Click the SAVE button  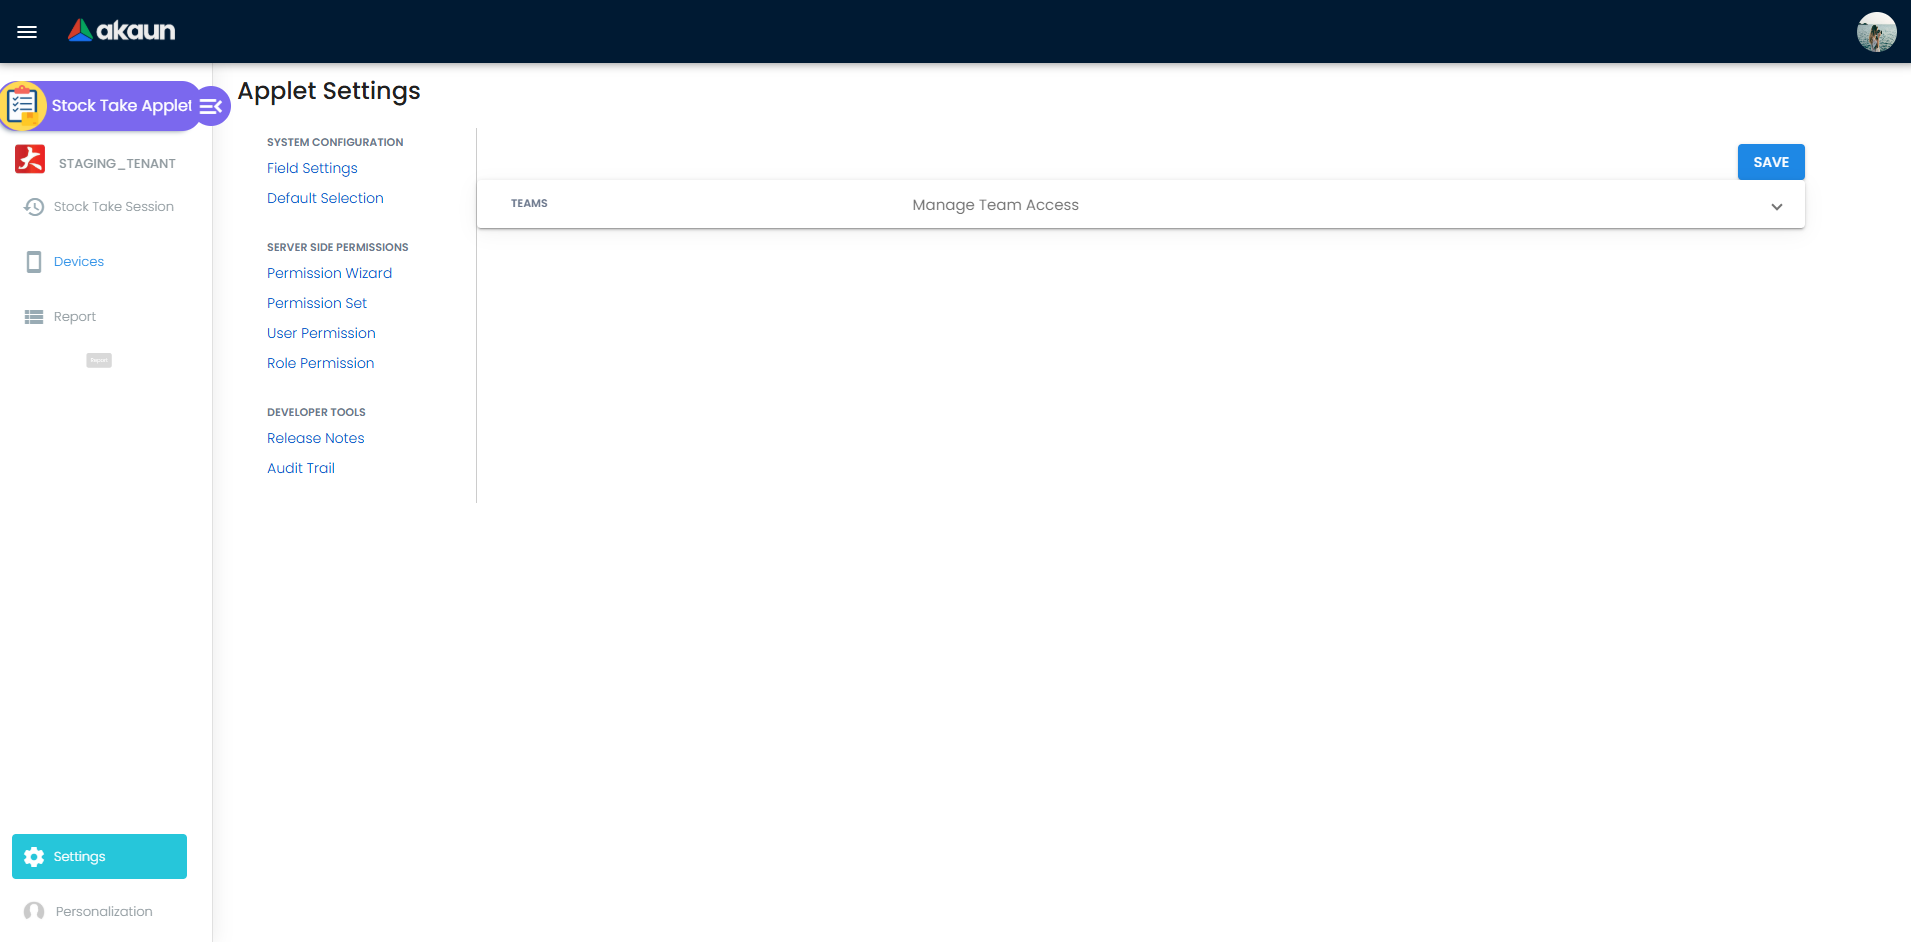pos(1770,161)
